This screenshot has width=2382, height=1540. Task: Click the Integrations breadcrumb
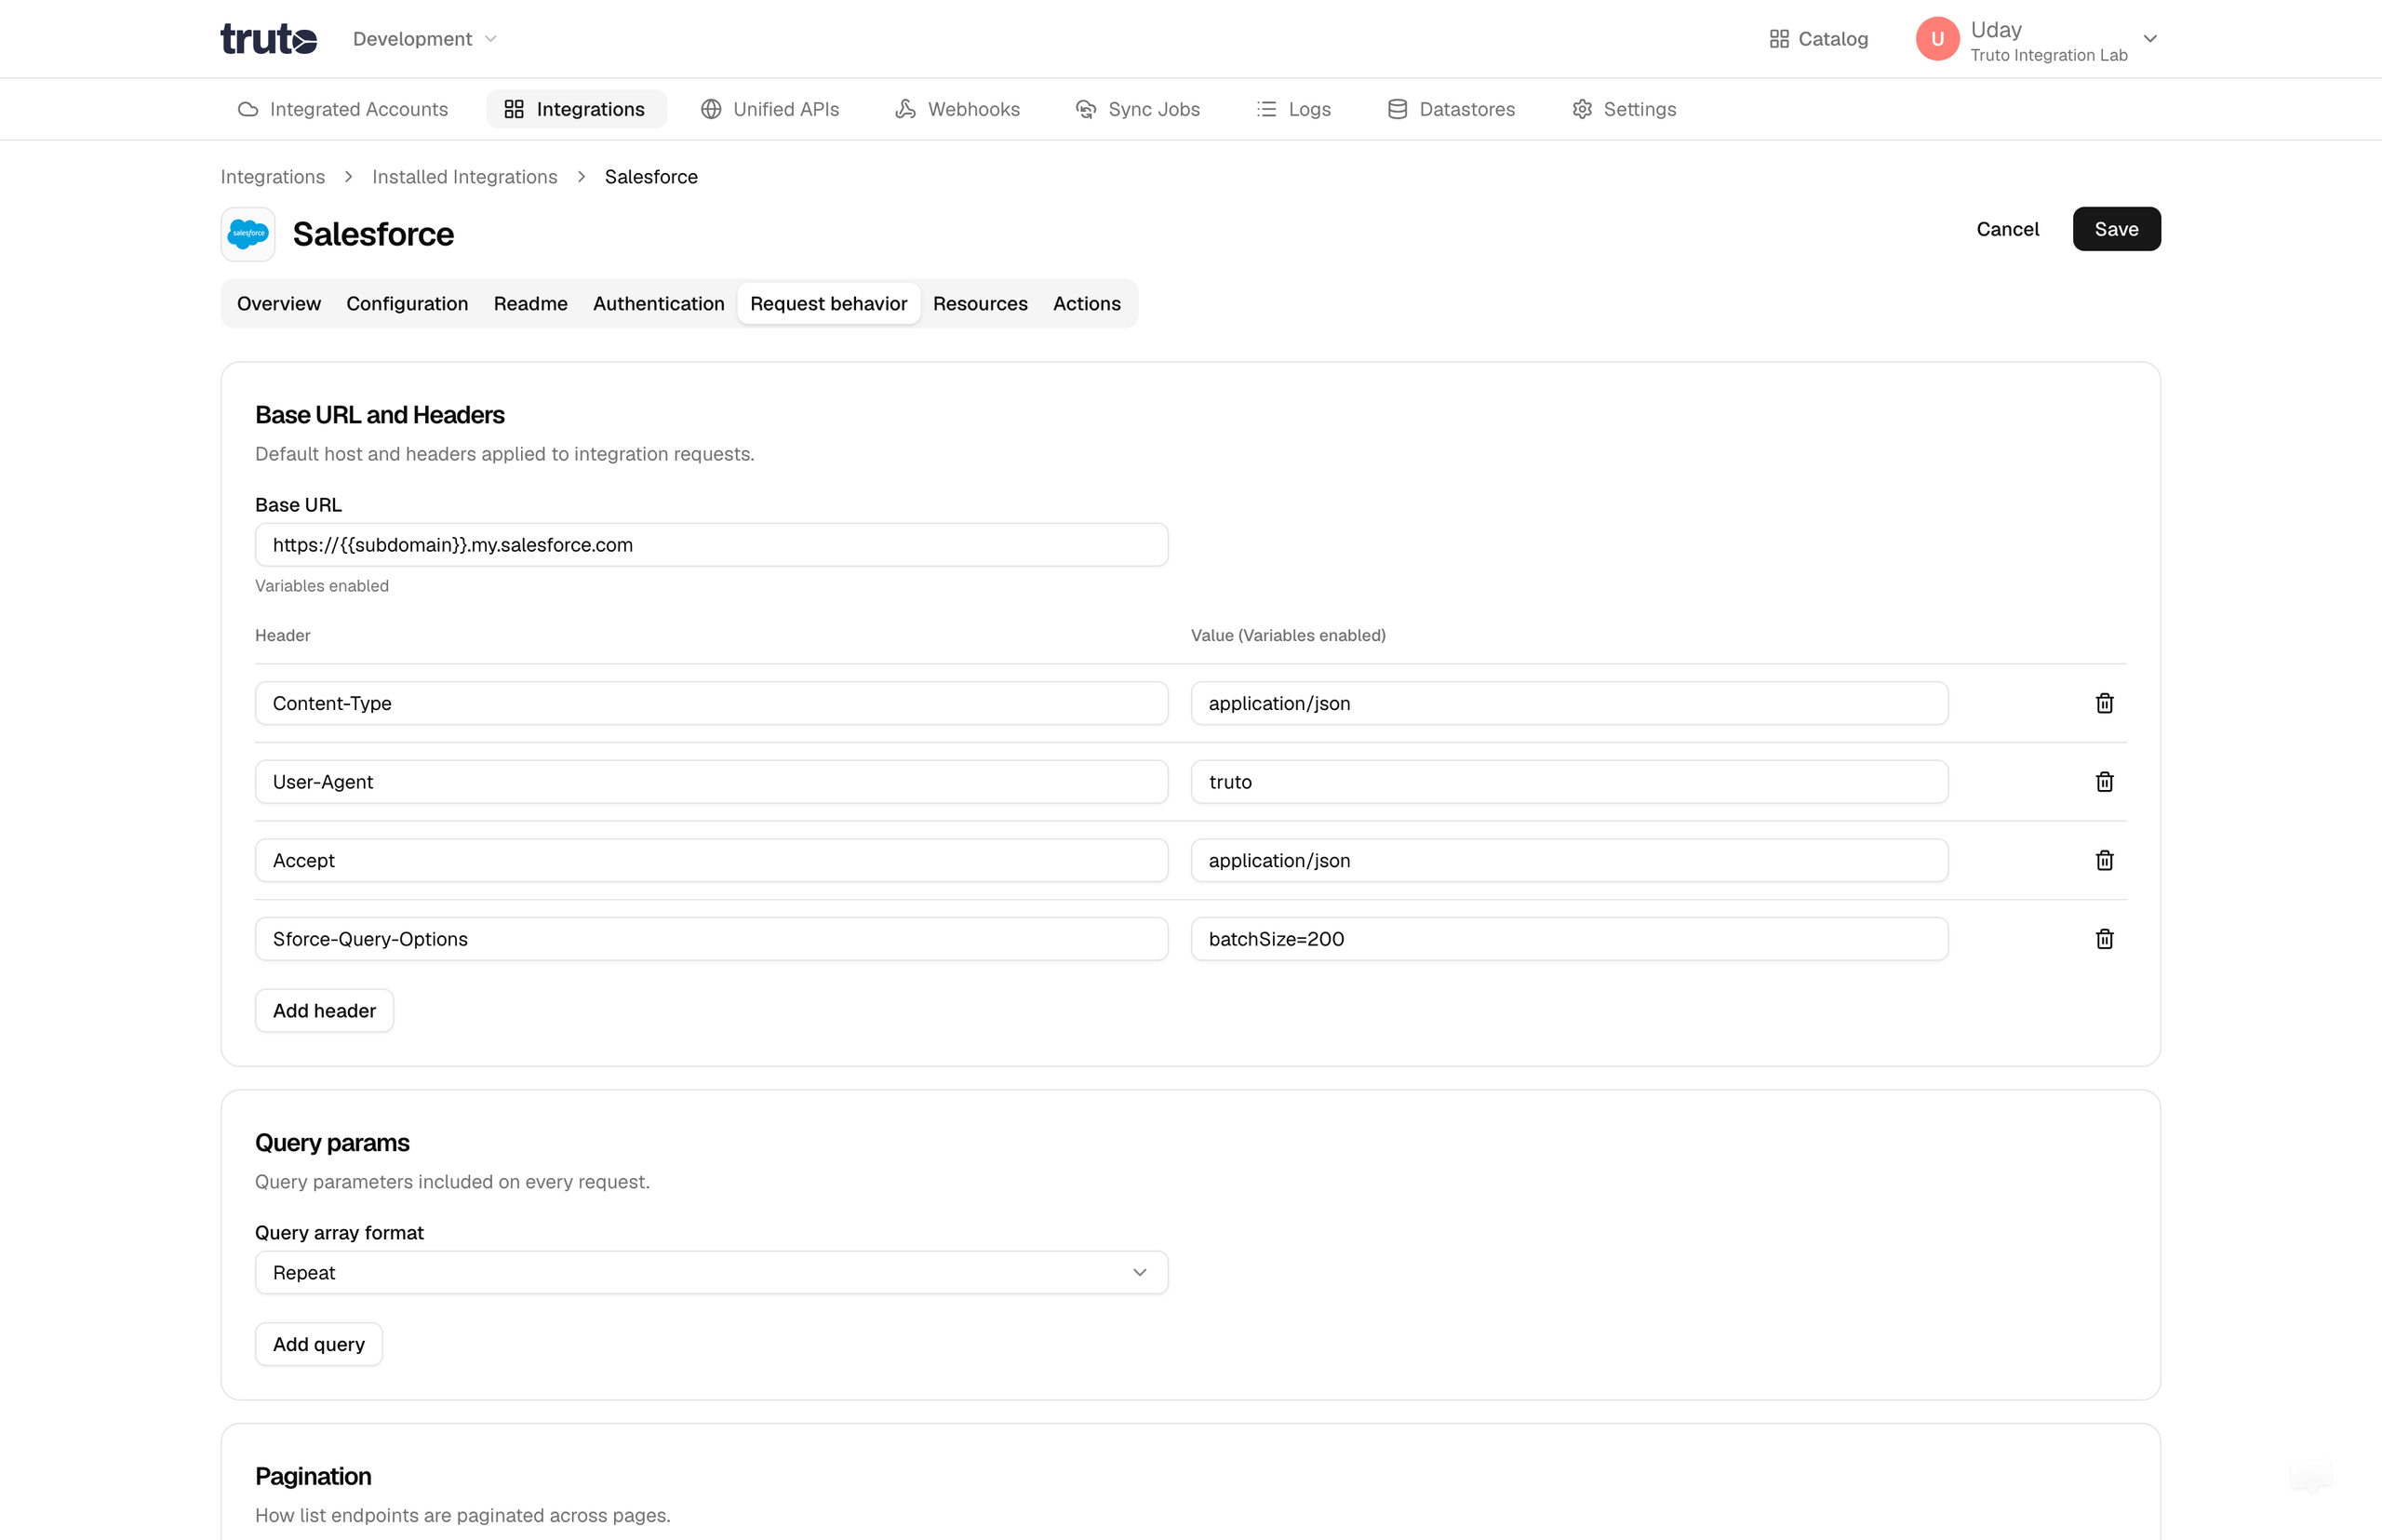(x=273, y=177)
